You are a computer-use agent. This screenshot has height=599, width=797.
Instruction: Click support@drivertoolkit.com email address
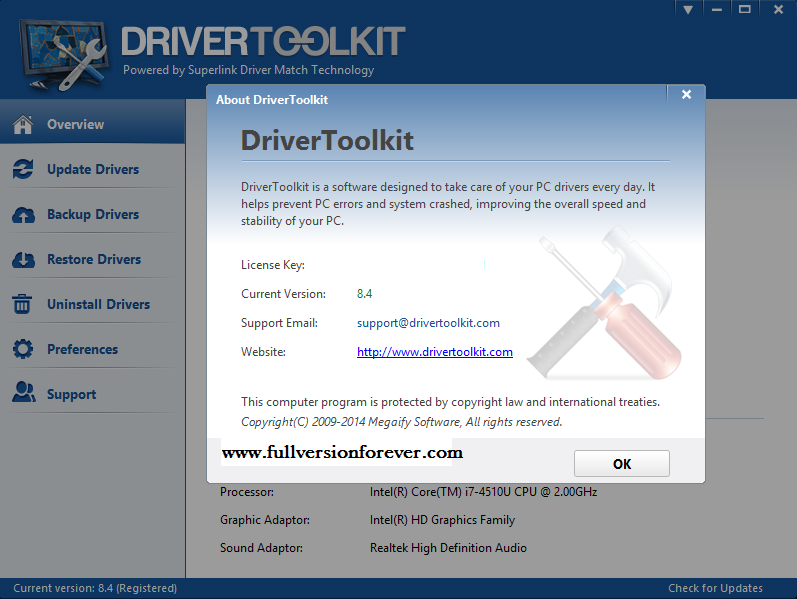pos(428,323)
